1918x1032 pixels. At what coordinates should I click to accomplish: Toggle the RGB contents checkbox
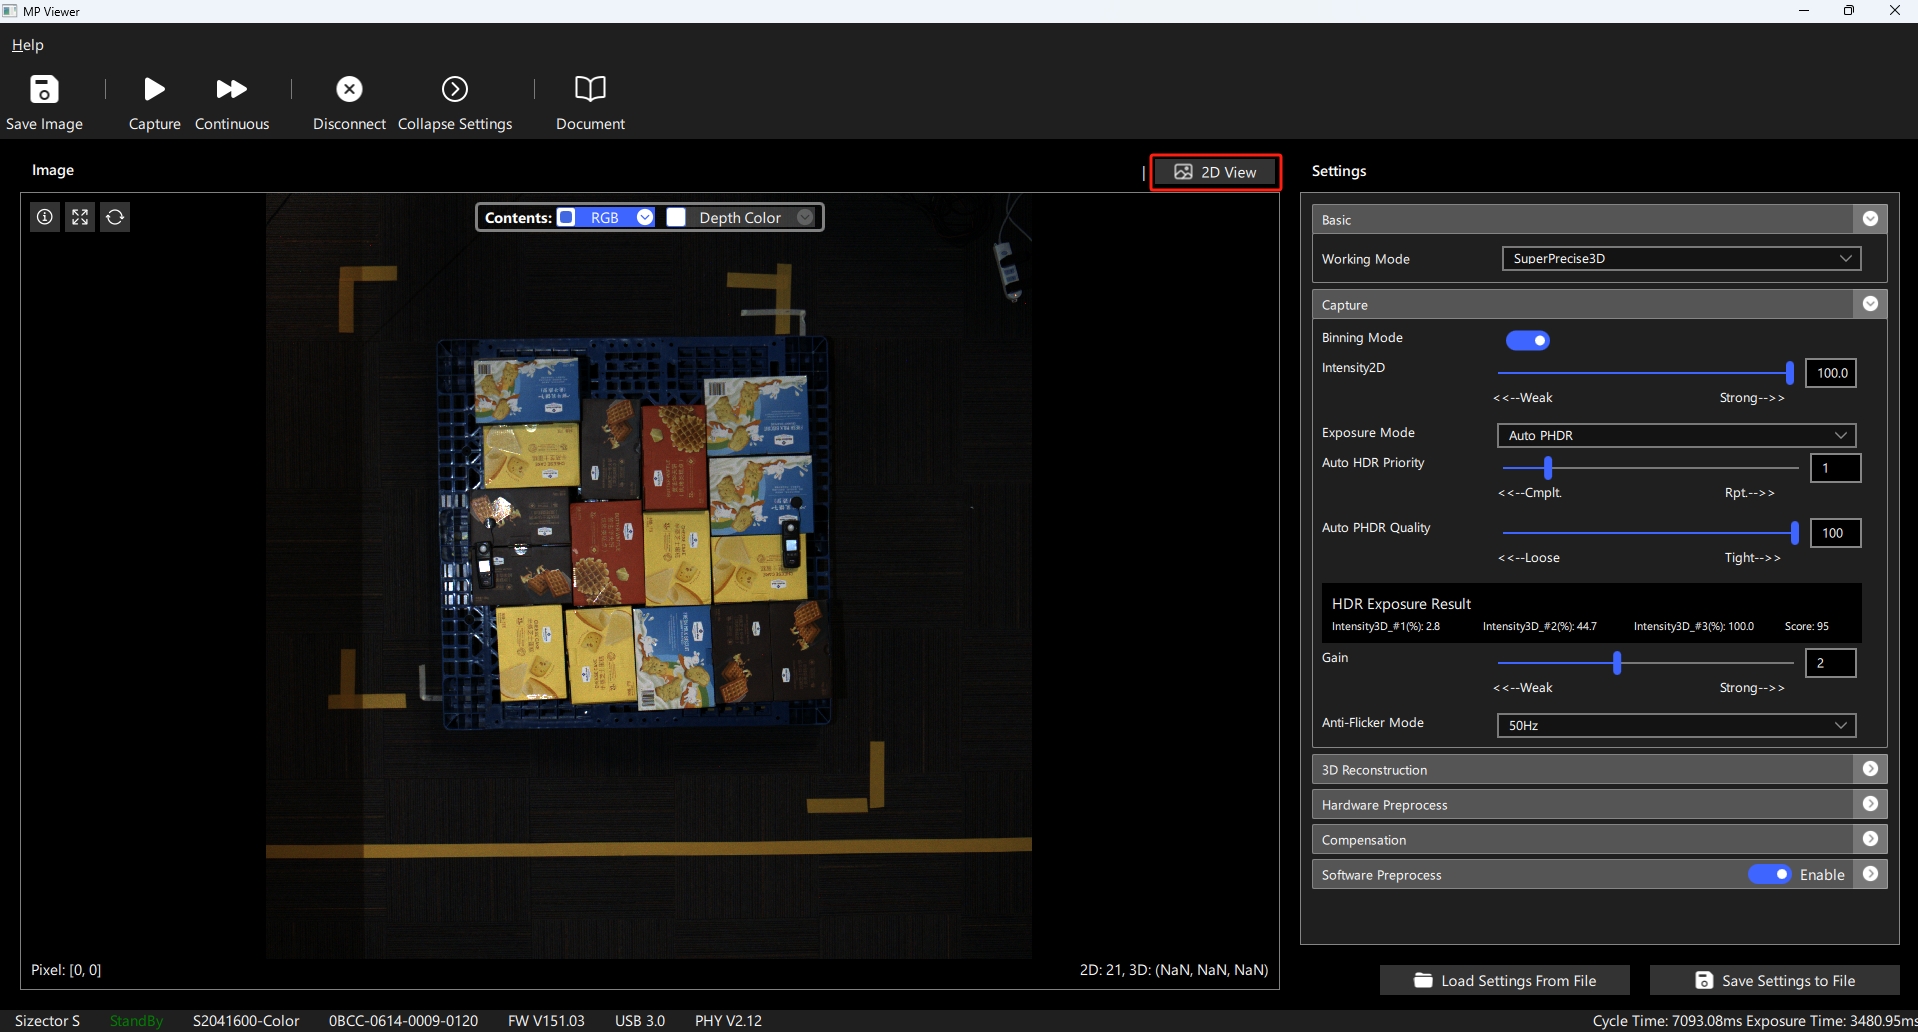pos(567,217)
